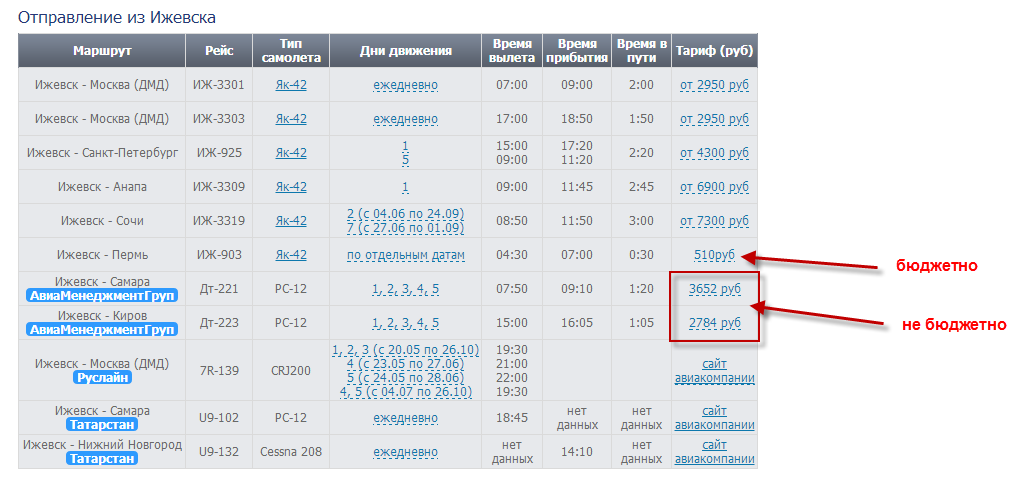Viewport: 1029px width, 484px height.
Task: Open fare '510руб' for Пермь
Action: pyautogui.click(x=715, y=255)
